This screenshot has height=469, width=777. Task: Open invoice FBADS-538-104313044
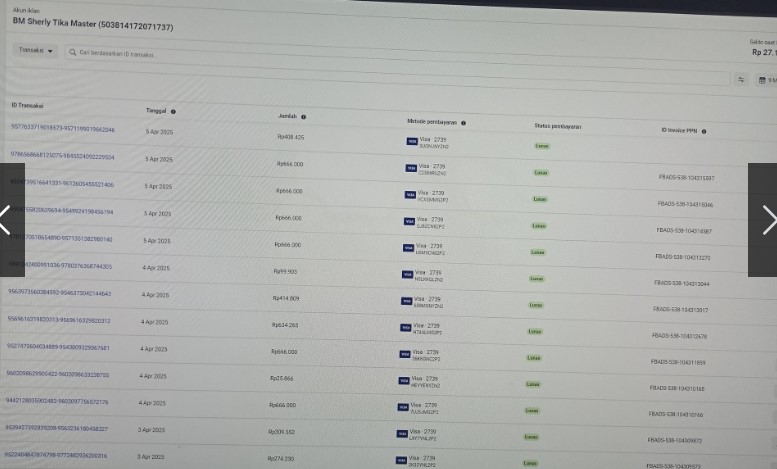pyautogui.click(x=681, y=283)
